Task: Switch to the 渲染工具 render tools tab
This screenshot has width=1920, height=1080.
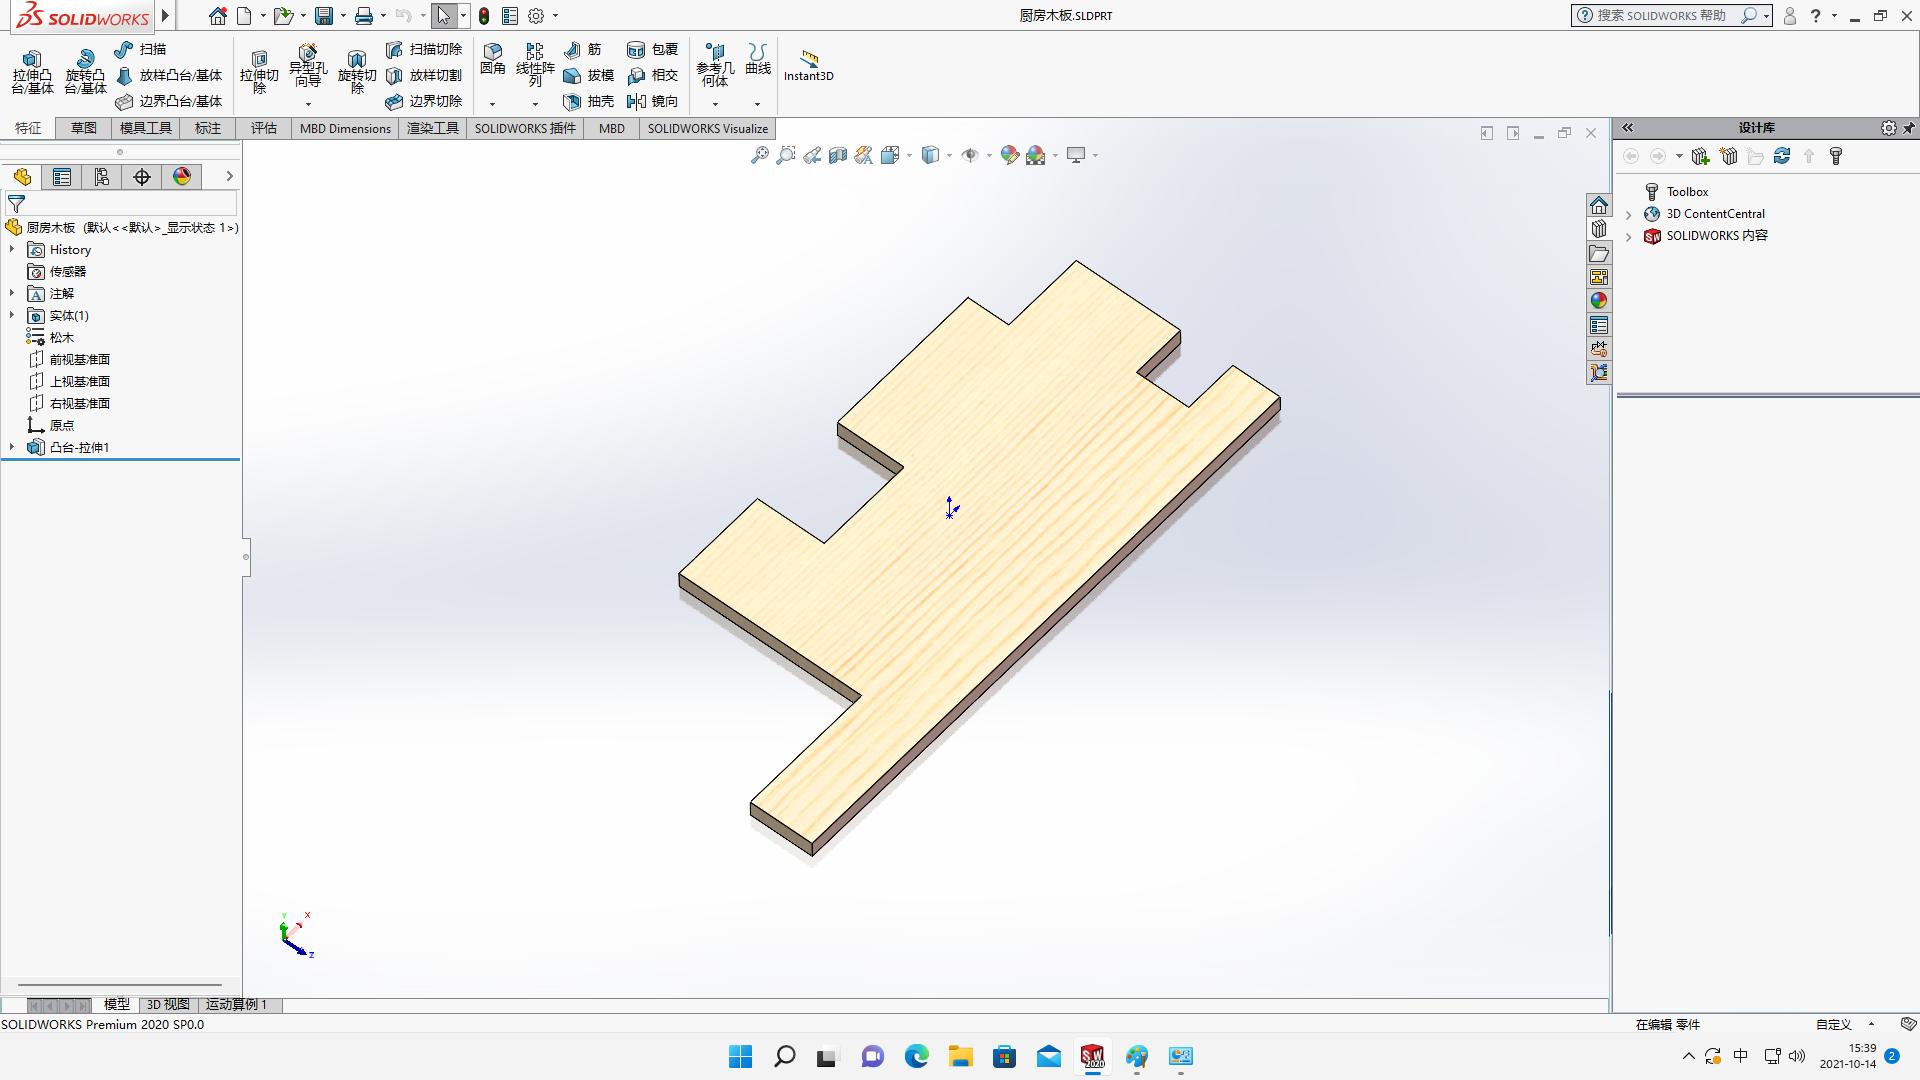Action: click(433, 128)
